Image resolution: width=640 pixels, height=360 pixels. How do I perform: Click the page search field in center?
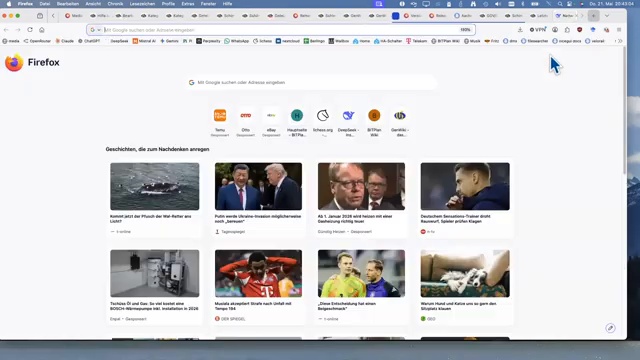point(312,82)
